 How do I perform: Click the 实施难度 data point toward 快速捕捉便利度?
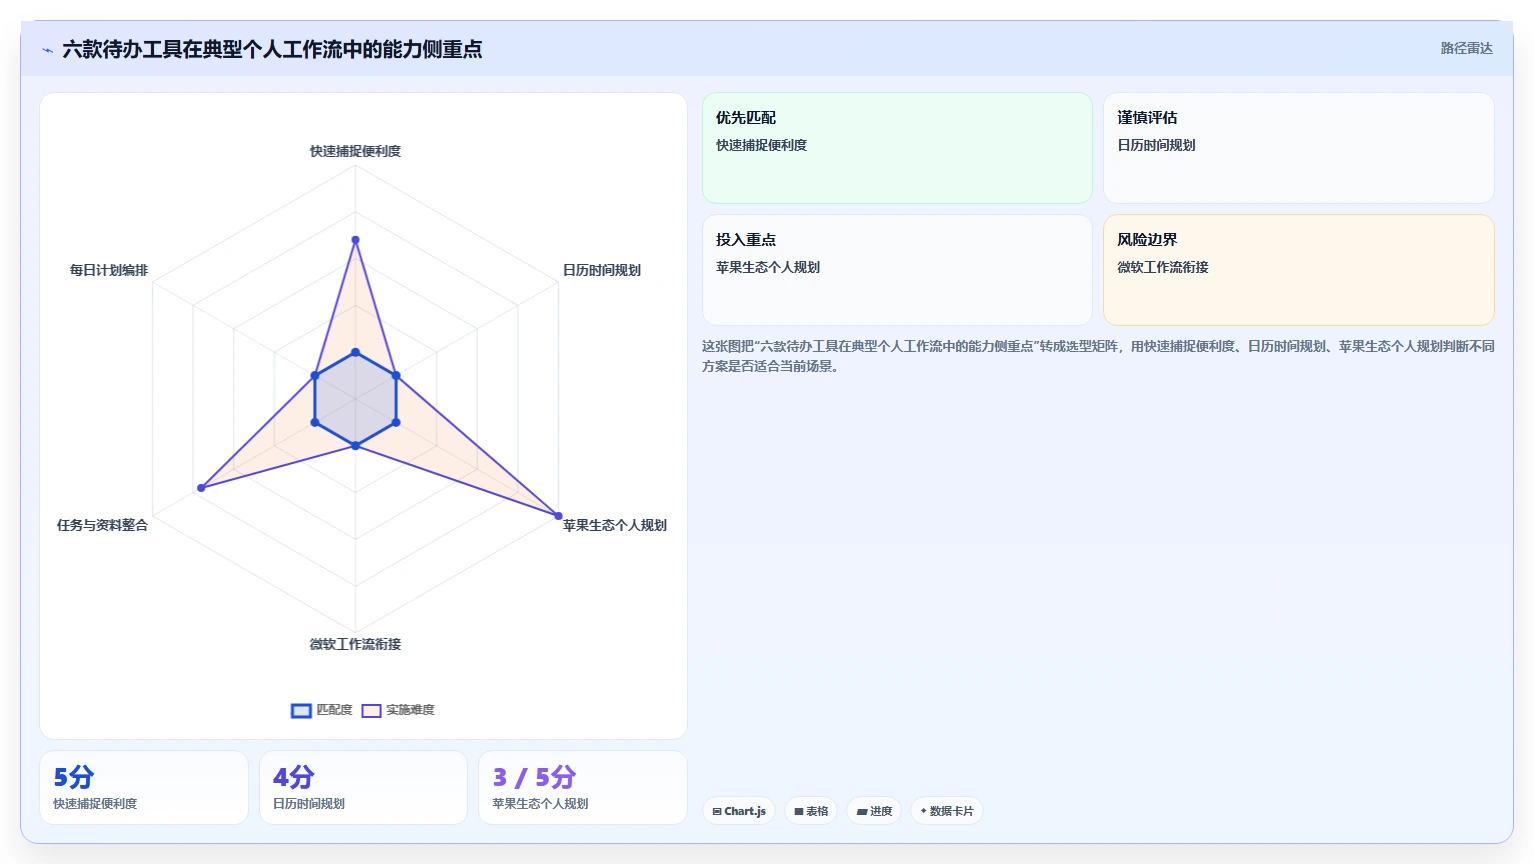point(355,240)
